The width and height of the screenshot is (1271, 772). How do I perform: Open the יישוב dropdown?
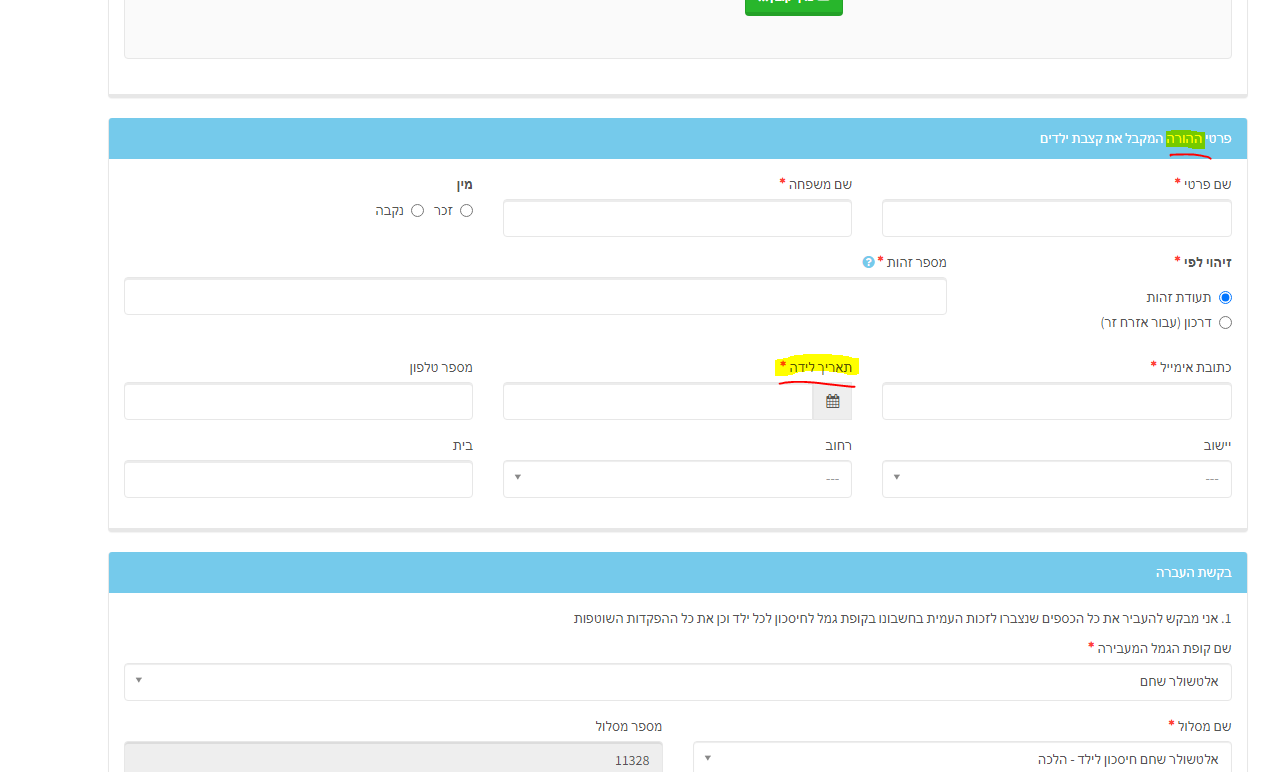pos(1057,479)
